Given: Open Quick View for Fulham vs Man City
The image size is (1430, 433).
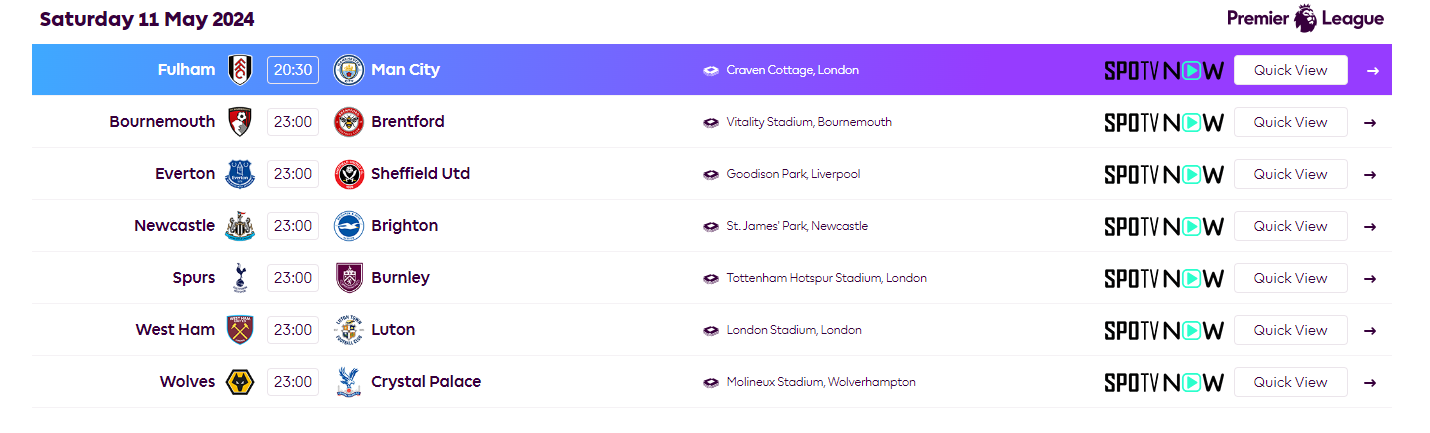Looking at the screenshot, I should point(1290,70).
